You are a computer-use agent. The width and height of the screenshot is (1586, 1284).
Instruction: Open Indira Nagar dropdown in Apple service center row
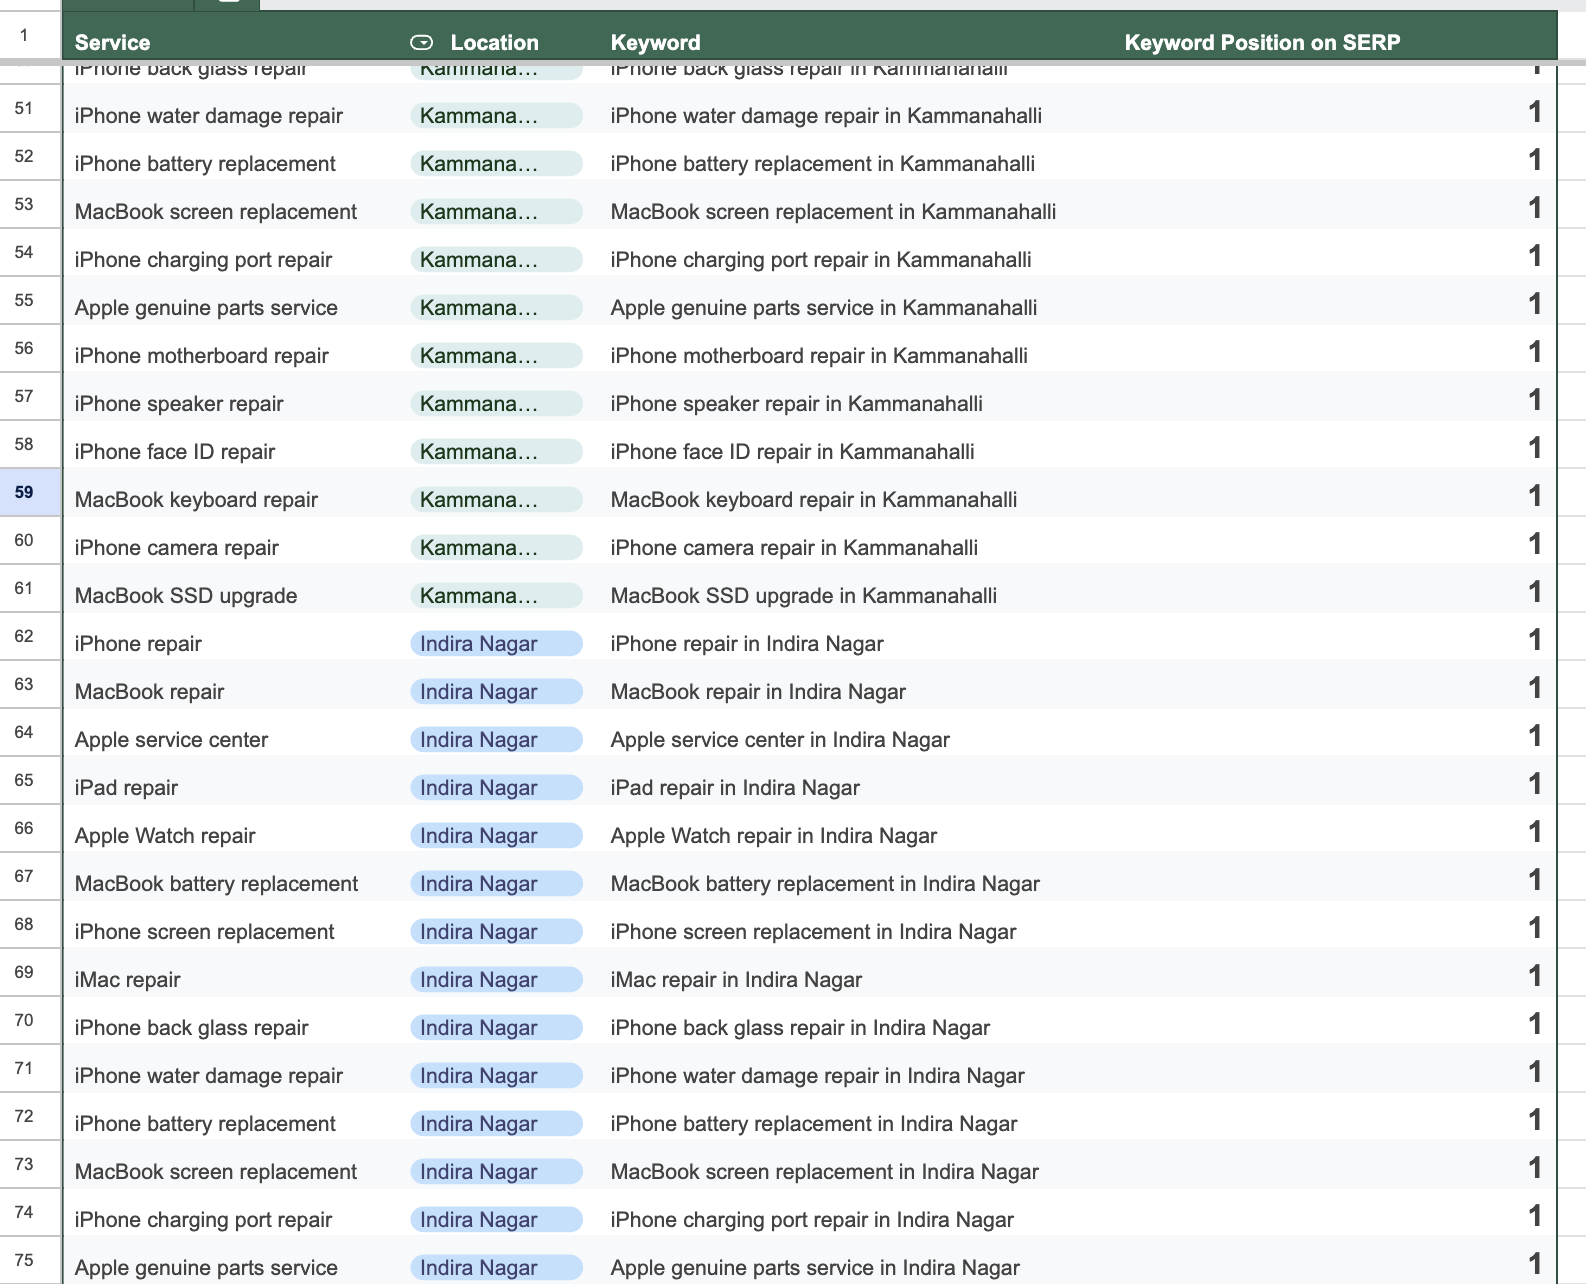(x=496, y=740)
